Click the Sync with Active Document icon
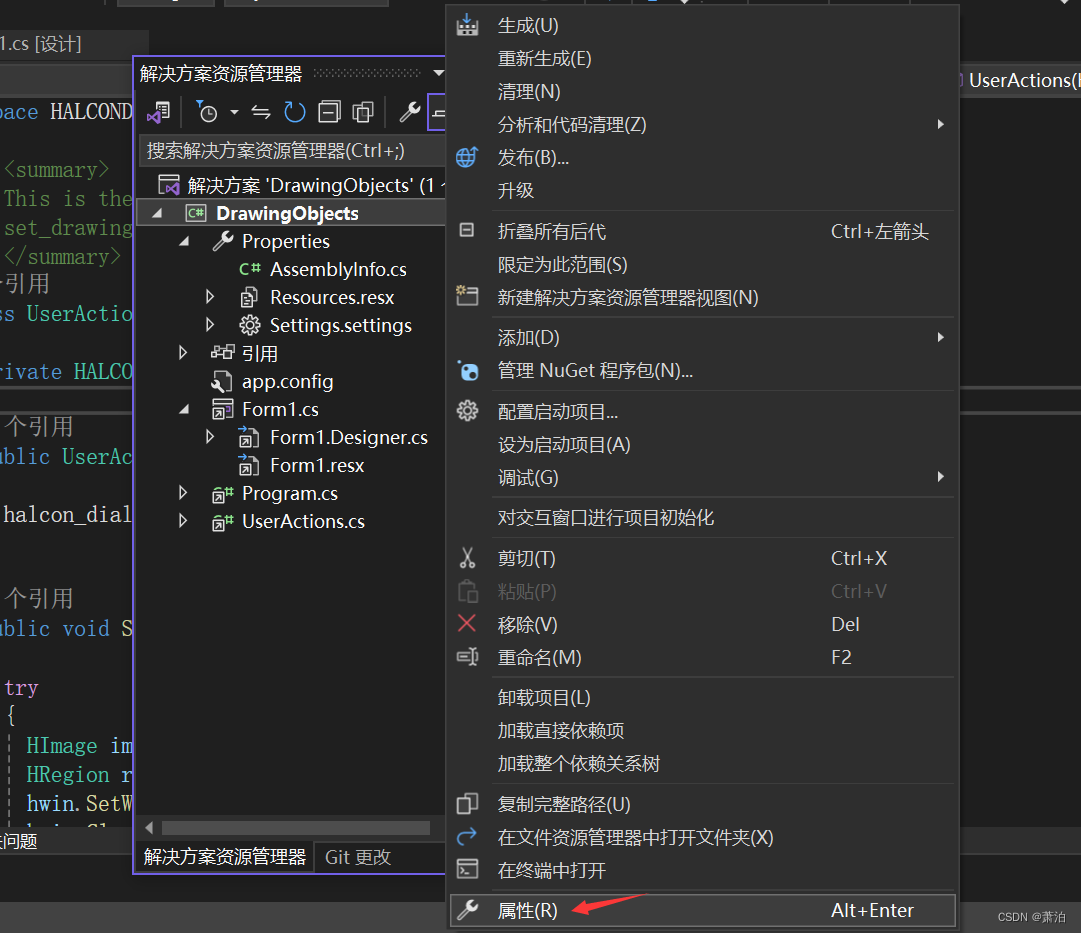Screen dimensions: 1081x933 pos(261,112)
